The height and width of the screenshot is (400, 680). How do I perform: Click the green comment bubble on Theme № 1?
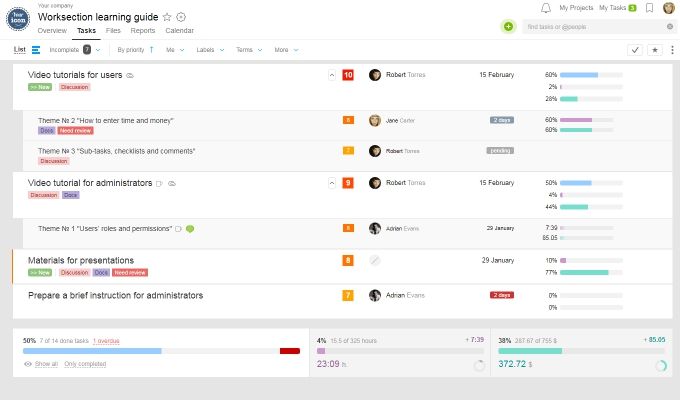[x=190, y=229]
